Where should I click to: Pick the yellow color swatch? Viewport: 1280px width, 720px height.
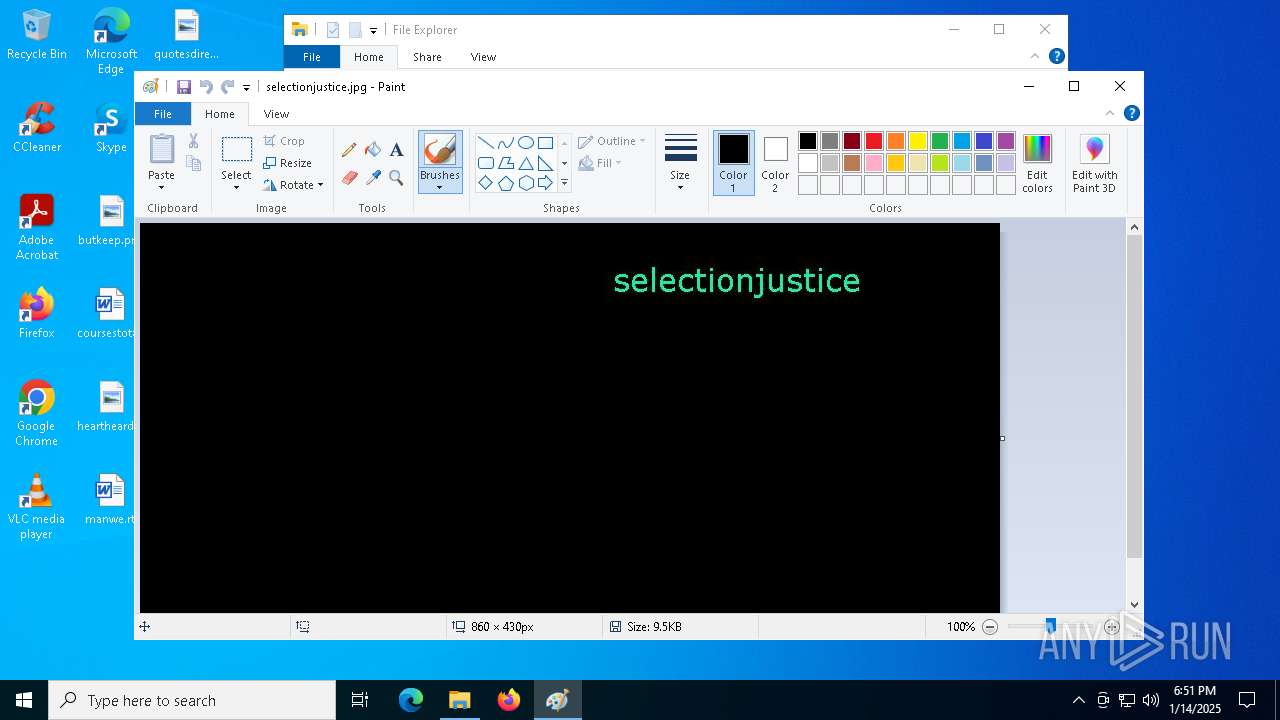918,141
